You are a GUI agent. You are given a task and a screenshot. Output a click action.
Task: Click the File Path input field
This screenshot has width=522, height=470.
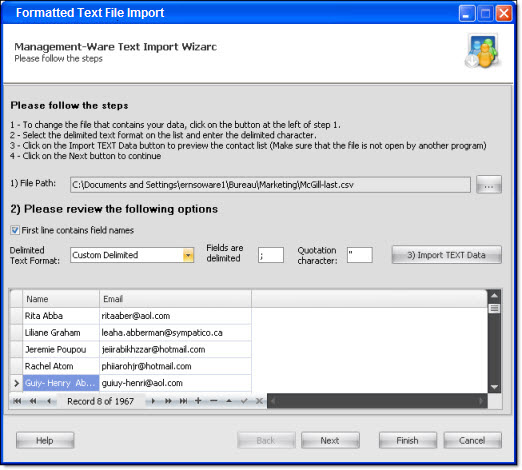click(270, 185)
